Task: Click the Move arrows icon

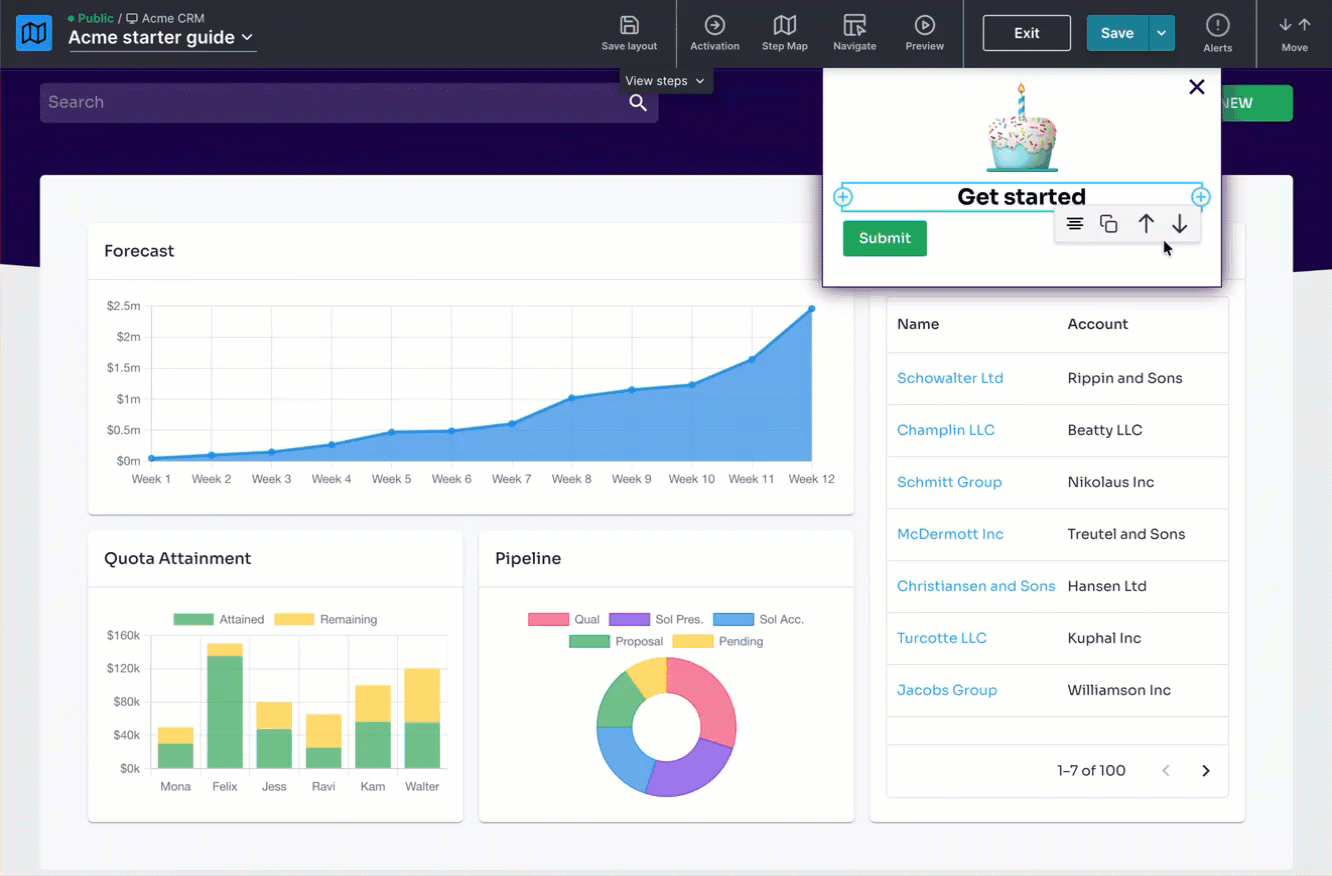Action: [x=1295, y=25]
